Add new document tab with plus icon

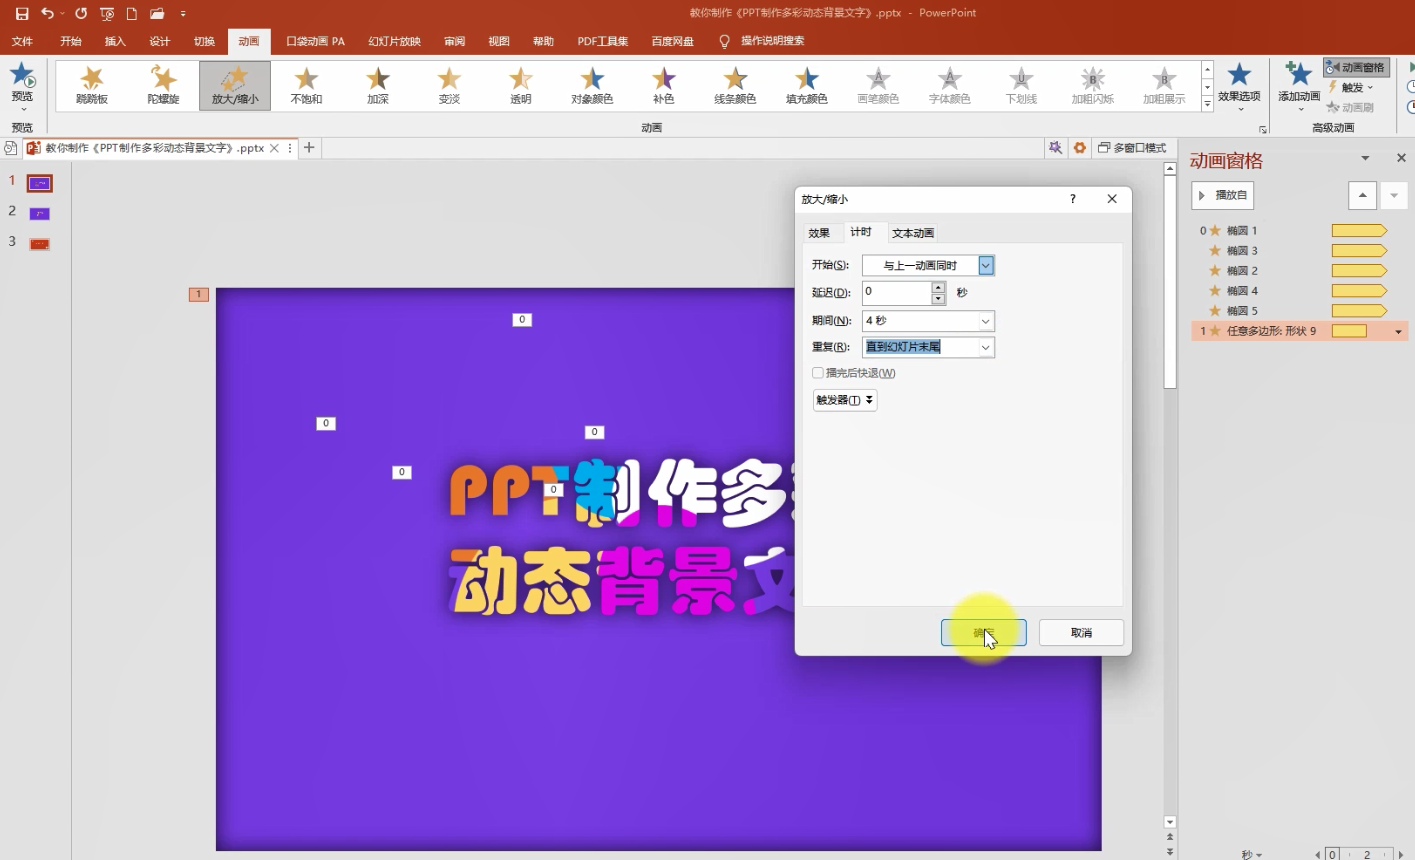(x=309, y=148)
